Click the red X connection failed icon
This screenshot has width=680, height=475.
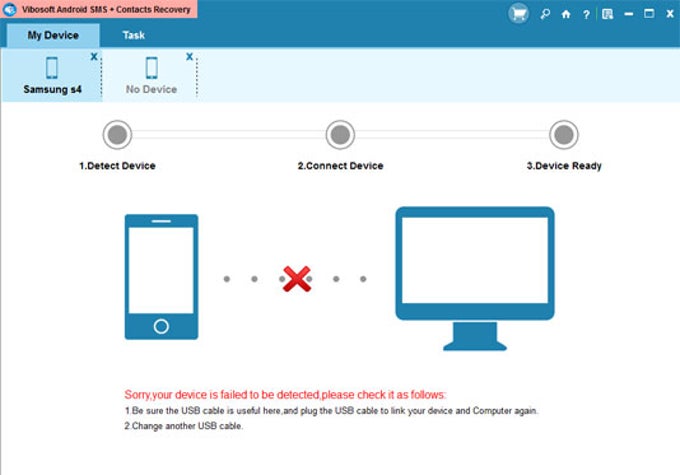pyautogui.click(x=297, y=278)
